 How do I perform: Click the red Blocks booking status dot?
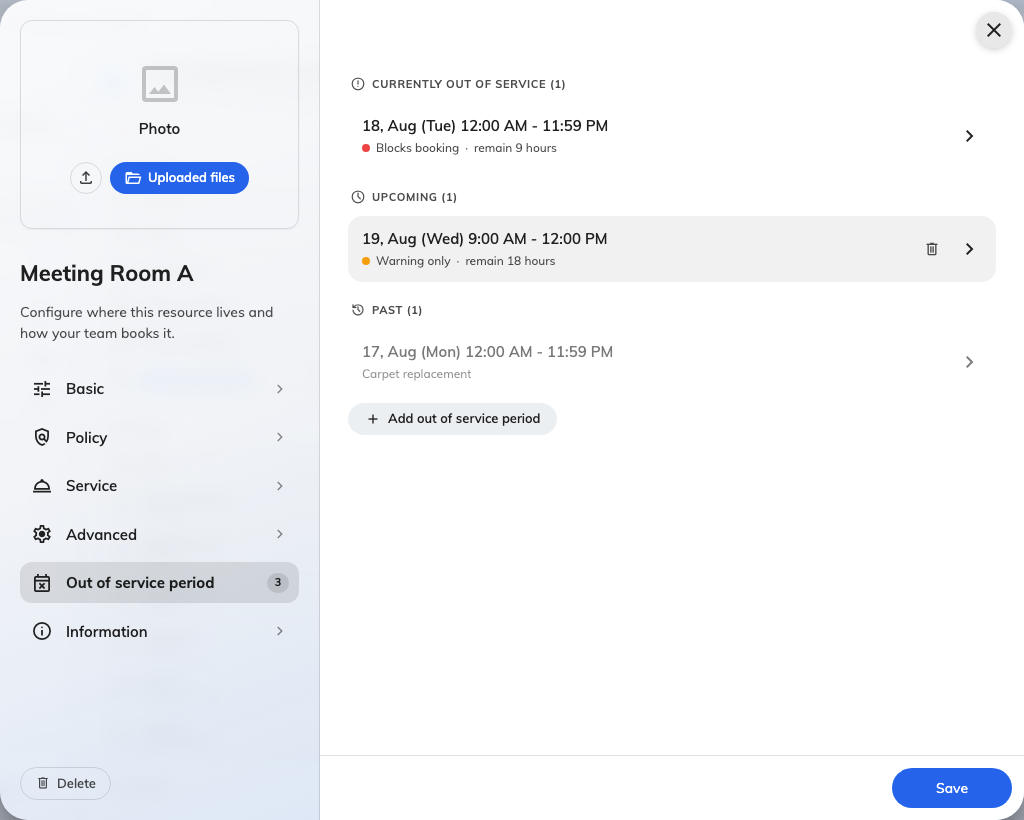coord(366,148)
